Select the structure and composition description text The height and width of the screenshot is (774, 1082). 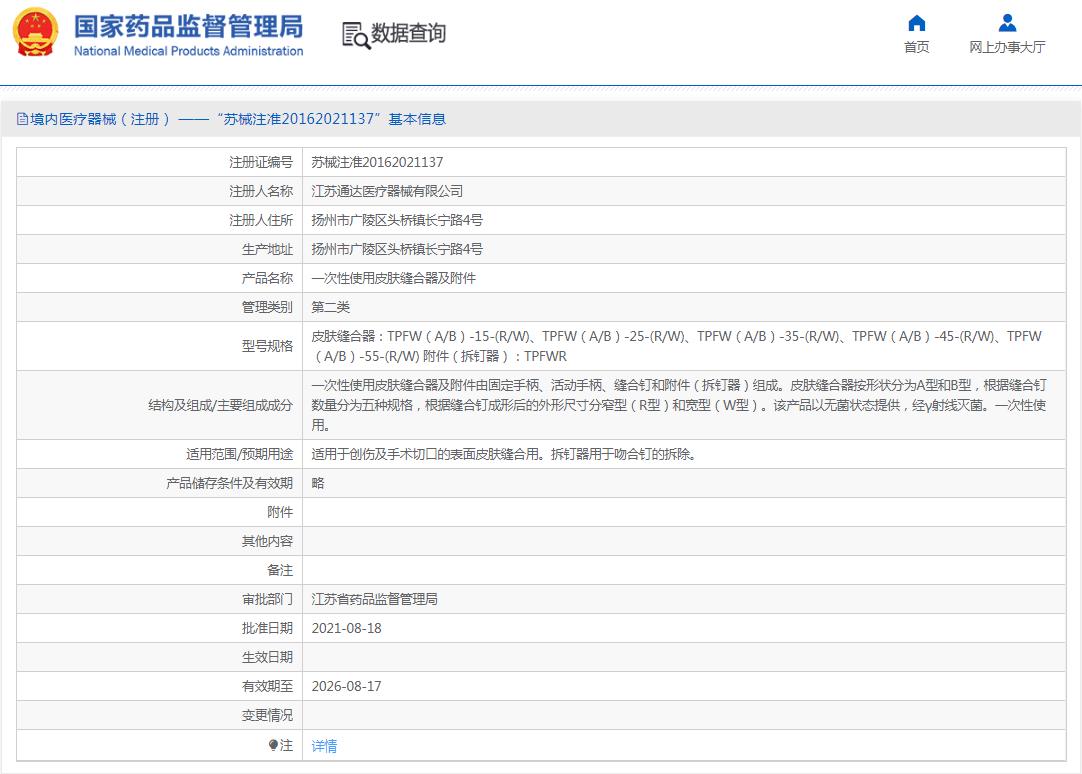[x=678, y=405]
